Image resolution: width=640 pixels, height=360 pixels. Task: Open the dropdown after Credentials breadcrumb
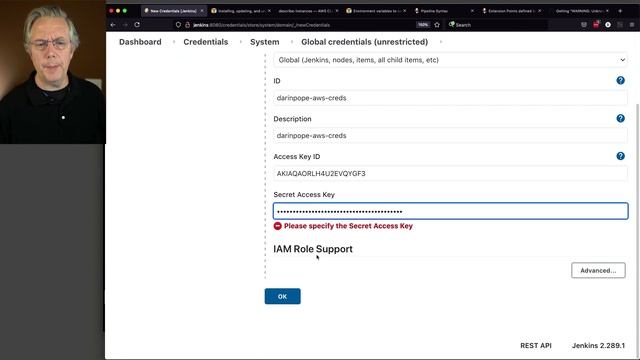(x=240, y=42)
